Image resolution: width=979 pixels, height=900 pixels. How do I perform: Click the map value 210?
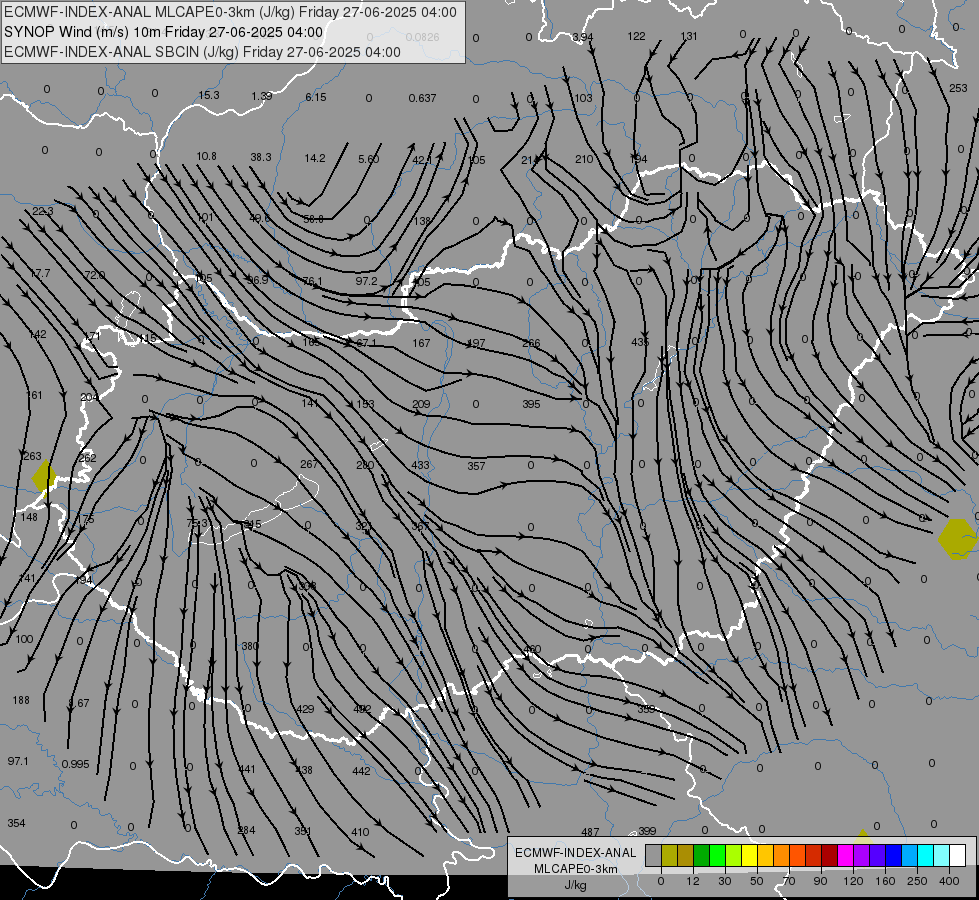click(584, 159)
